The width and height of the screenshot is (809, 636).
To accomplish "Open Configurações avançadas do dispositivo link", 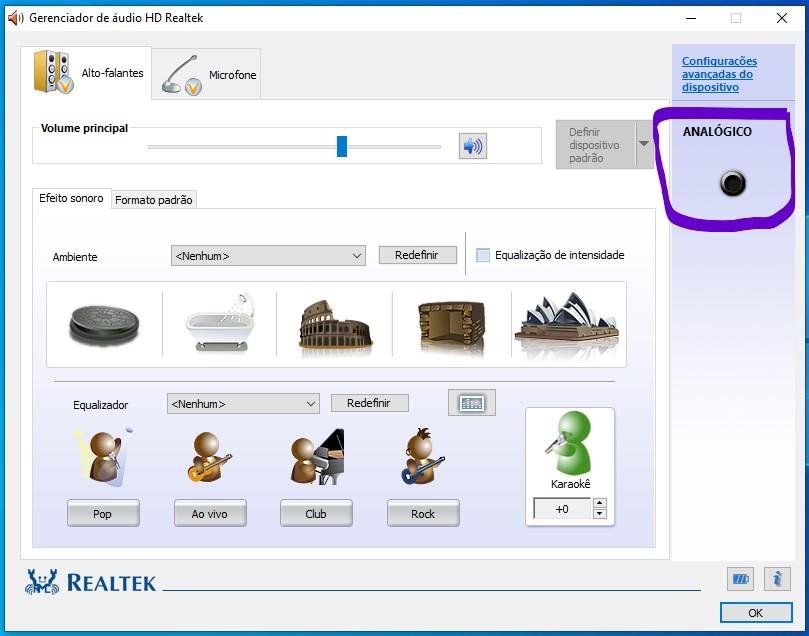I will point(719,74).
